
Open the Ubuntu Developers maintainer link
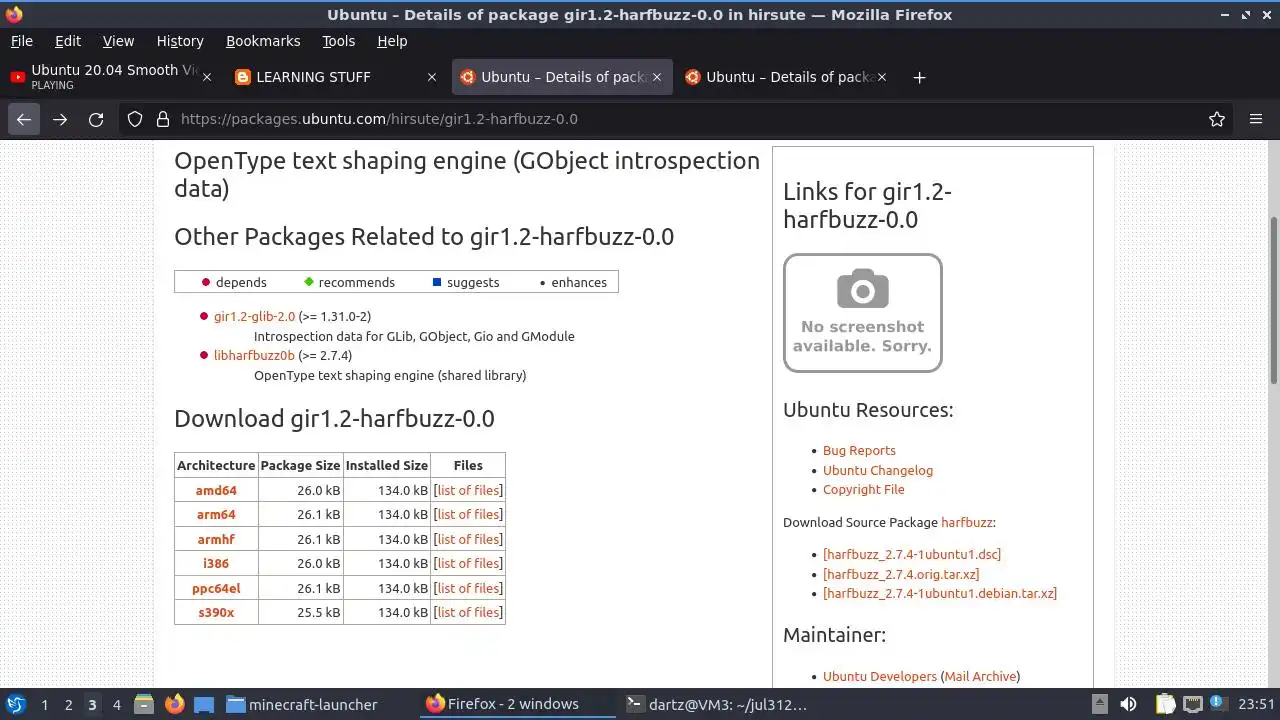click(x=880, y=677)
